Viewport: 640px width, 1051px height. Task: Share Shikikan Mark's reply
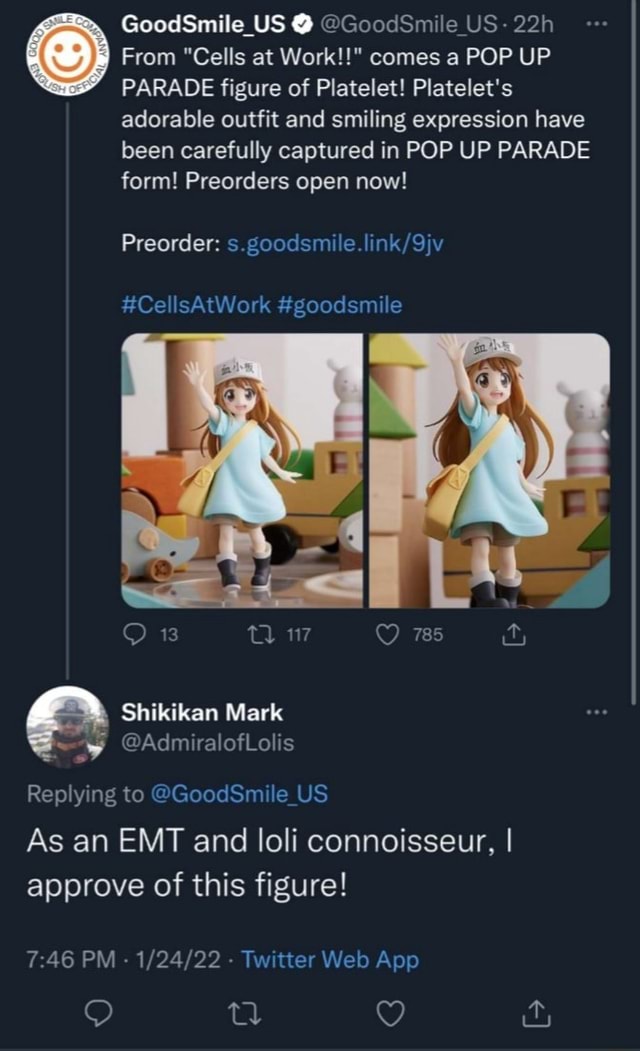[531, 1013]
